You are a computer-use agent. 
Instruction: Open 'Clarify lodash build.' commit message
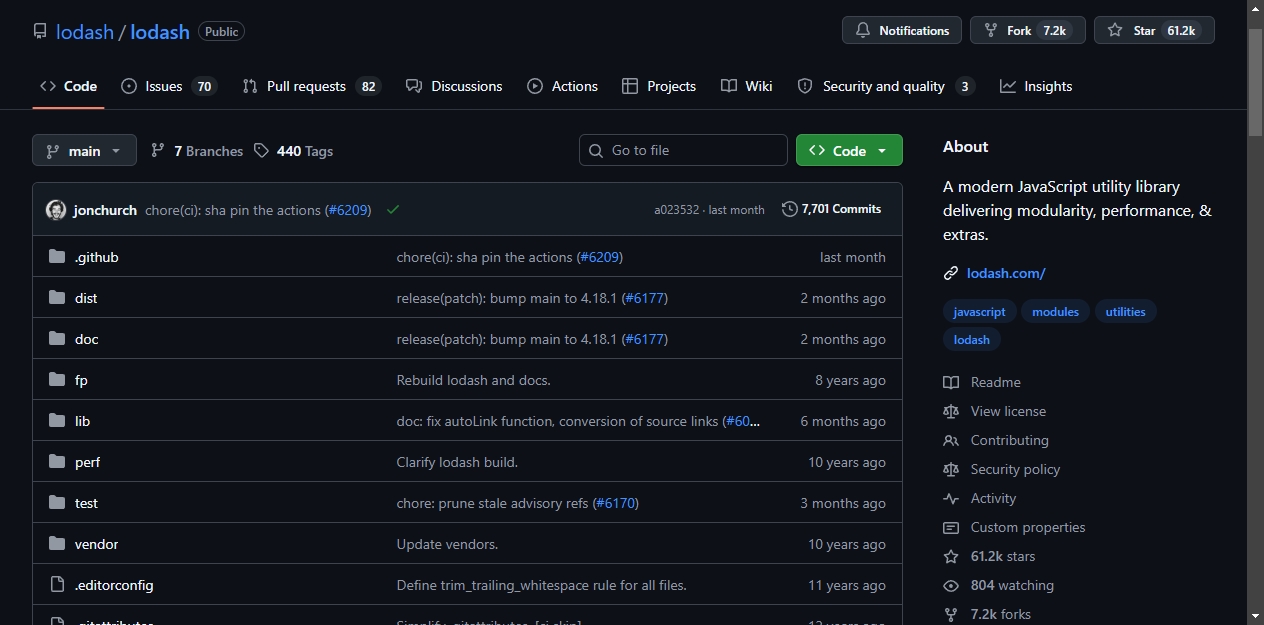(457, 462)
